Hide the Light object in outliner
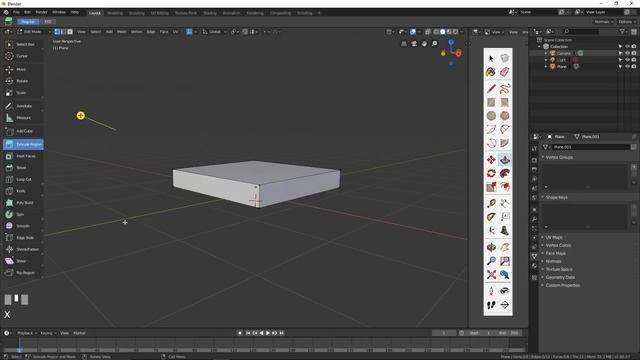Image resolution: width=640 pixels, height=360 pixels. pos(627,60)
